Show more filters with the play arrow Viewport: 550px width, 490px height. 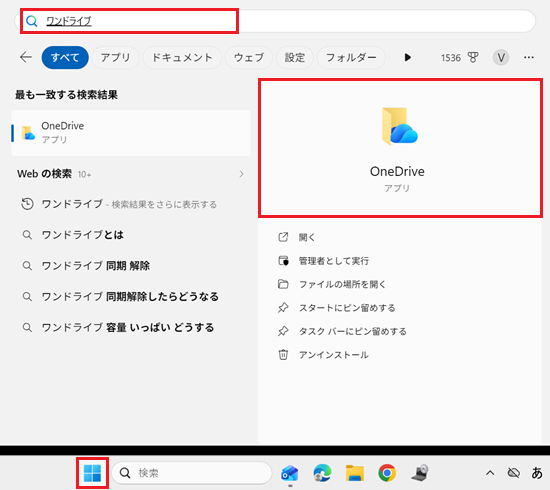(x=407, y=57)
